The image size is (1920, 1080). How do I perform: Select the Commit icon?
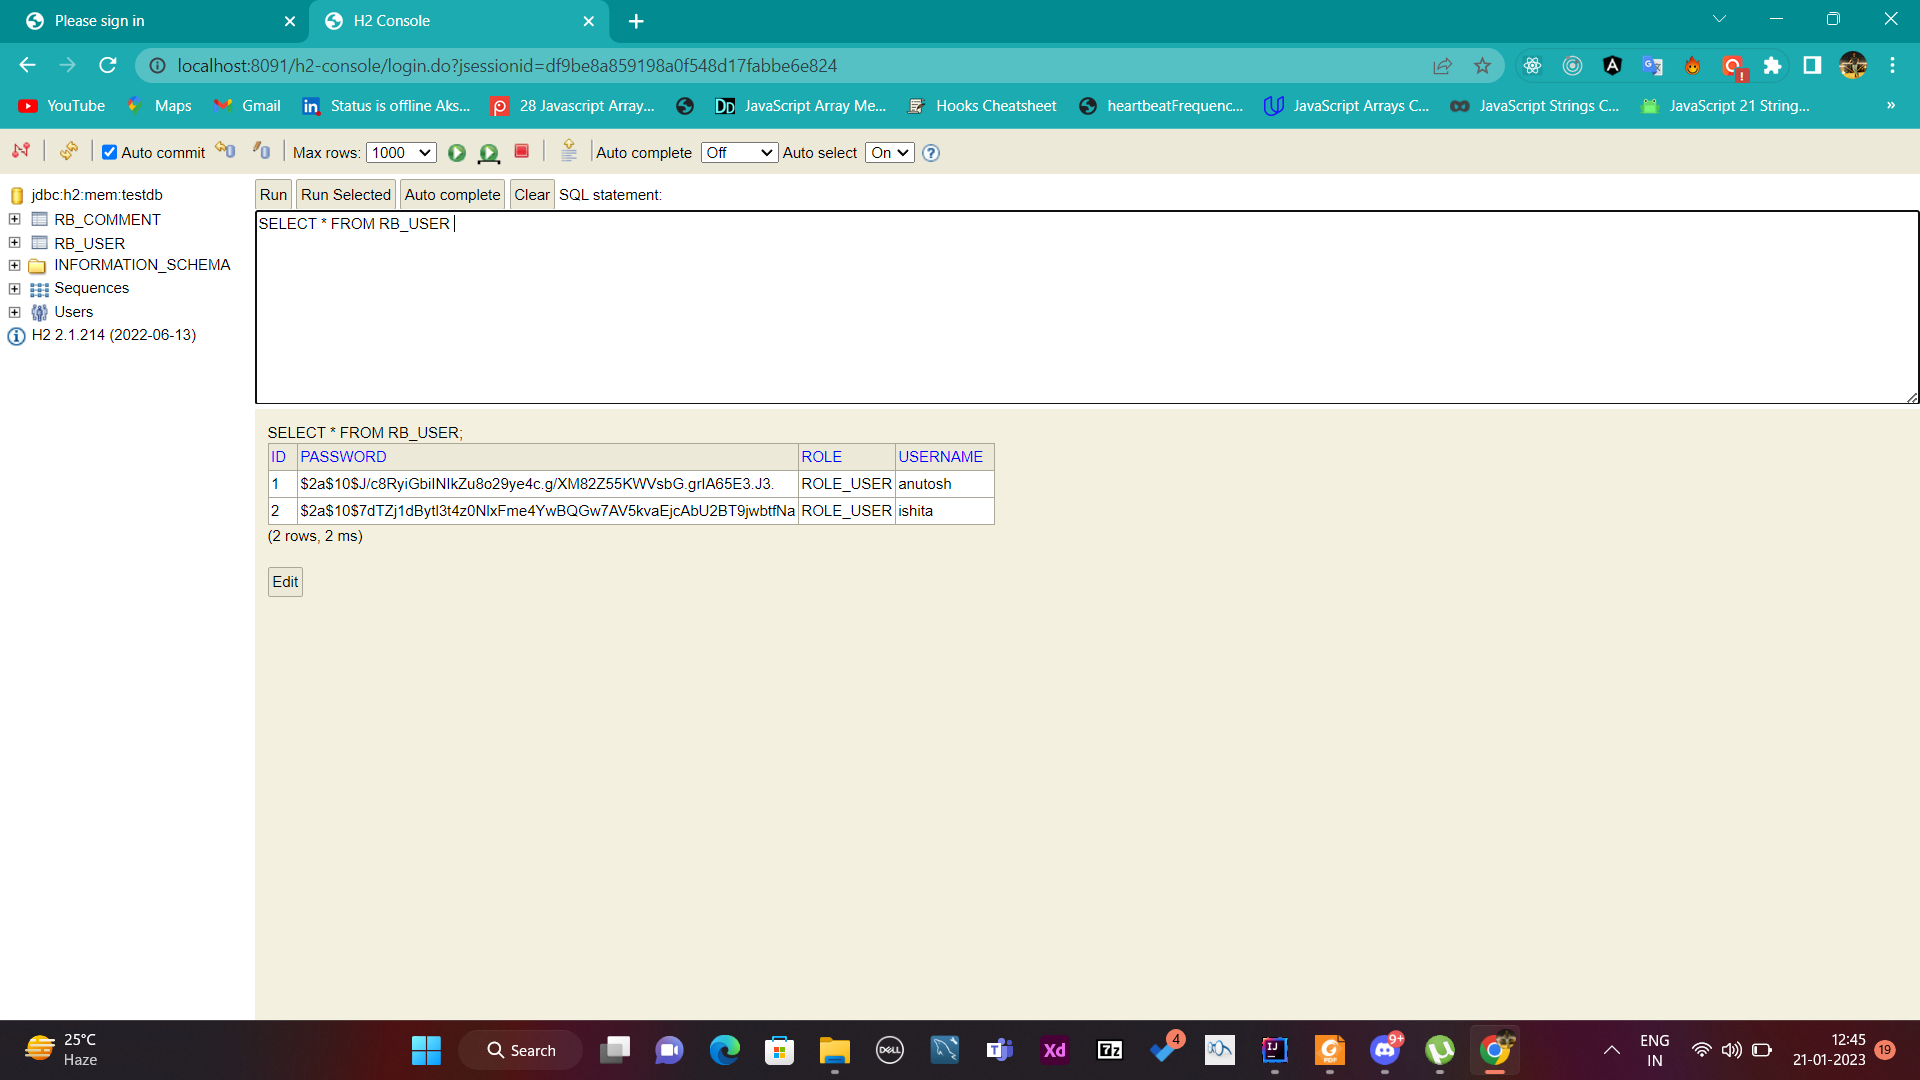click(x=225, y=150)
